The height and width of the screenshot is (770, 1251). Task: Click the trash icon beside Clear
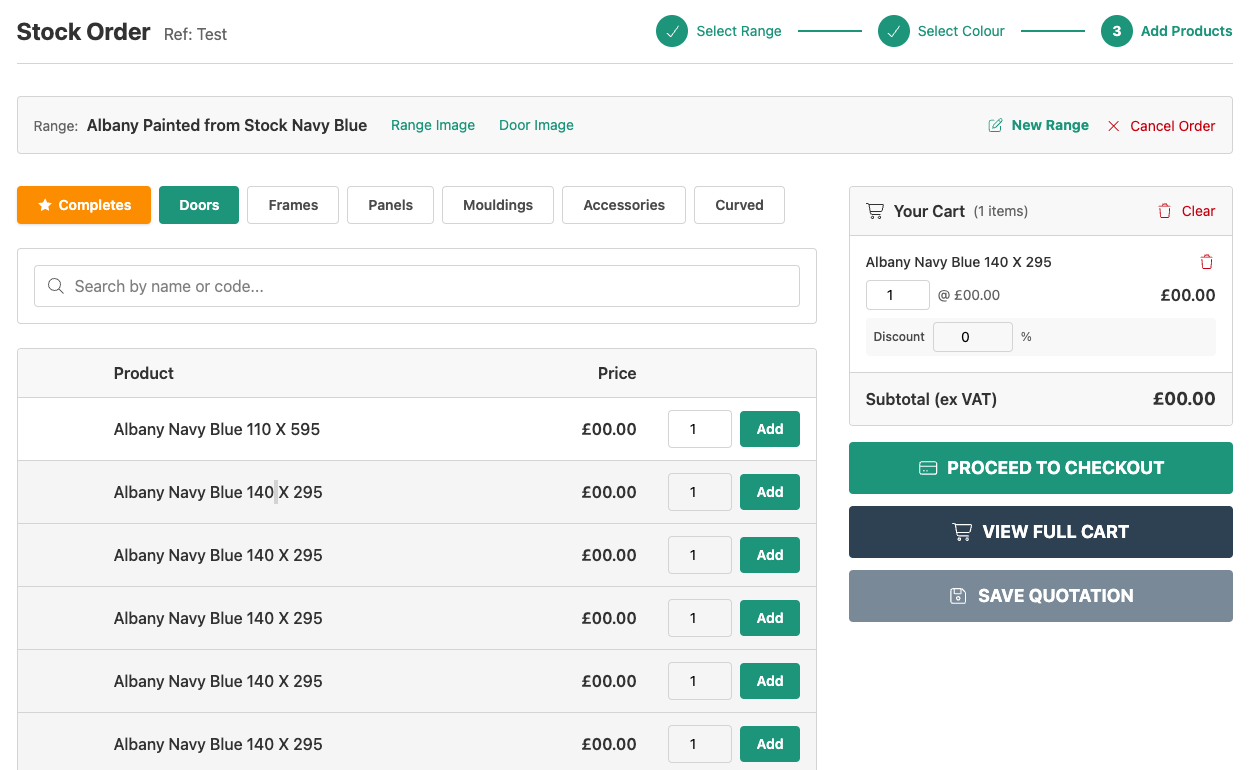(x=1164, y=211)
